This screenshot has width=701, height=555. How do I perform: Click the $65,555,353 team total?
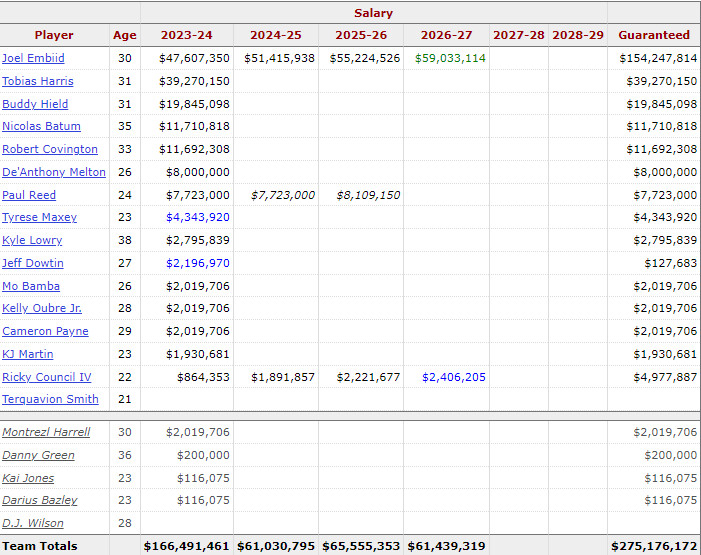click(x=361, y=546)
